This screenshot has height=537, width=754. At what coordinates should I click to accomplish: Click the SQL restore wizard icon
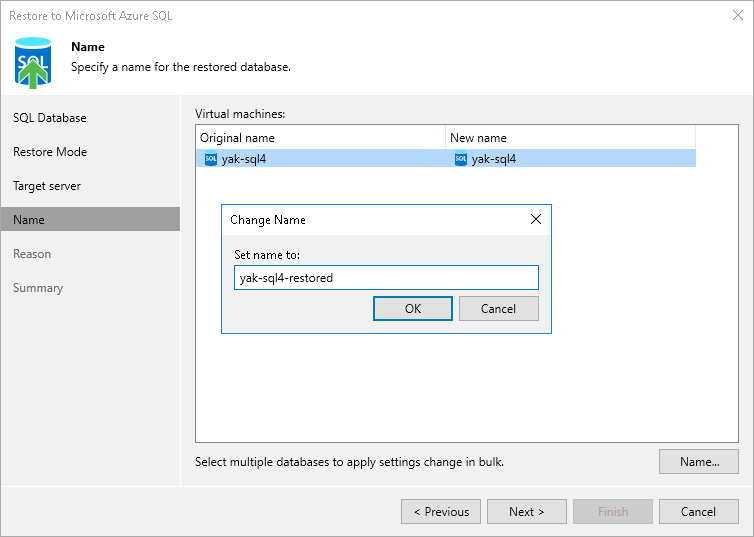point(33,63)
